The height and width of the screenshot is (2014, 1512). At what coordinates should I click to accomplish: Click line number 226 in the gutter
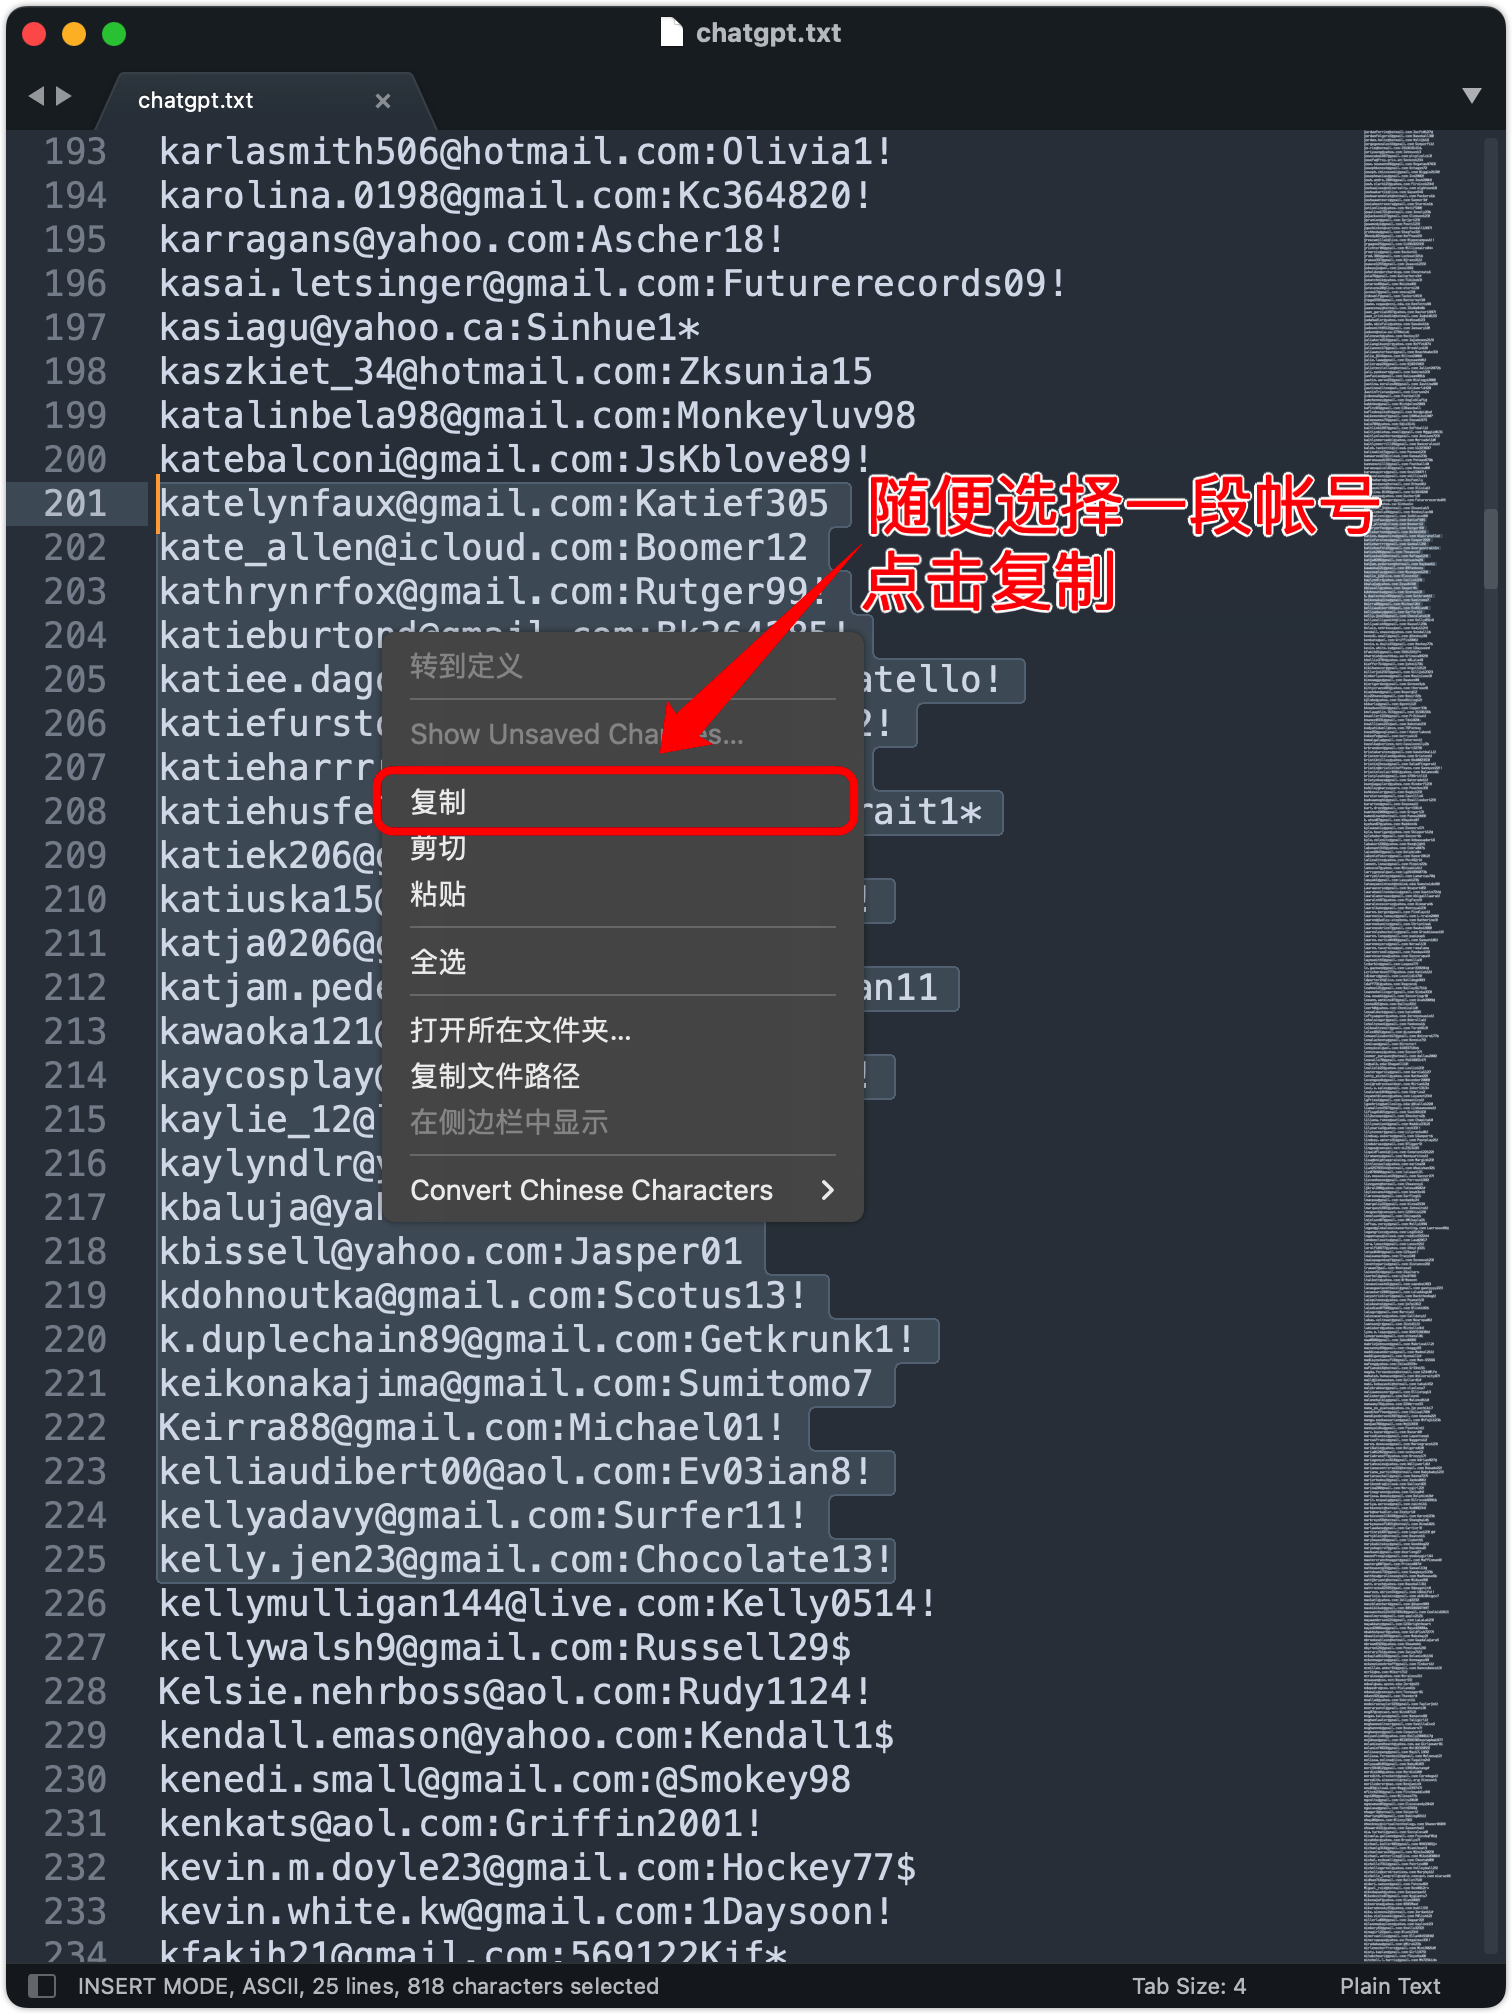75,1603
